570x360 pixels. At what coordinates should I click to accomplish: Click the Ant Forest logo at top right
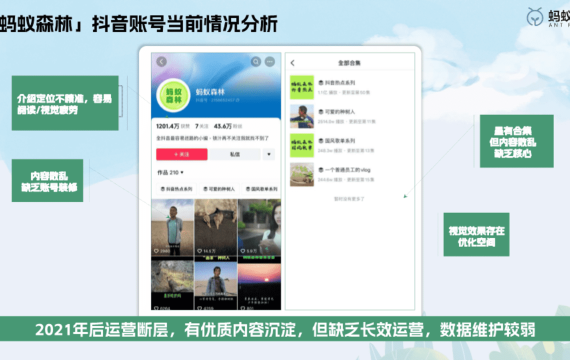(x=535, y=17)
